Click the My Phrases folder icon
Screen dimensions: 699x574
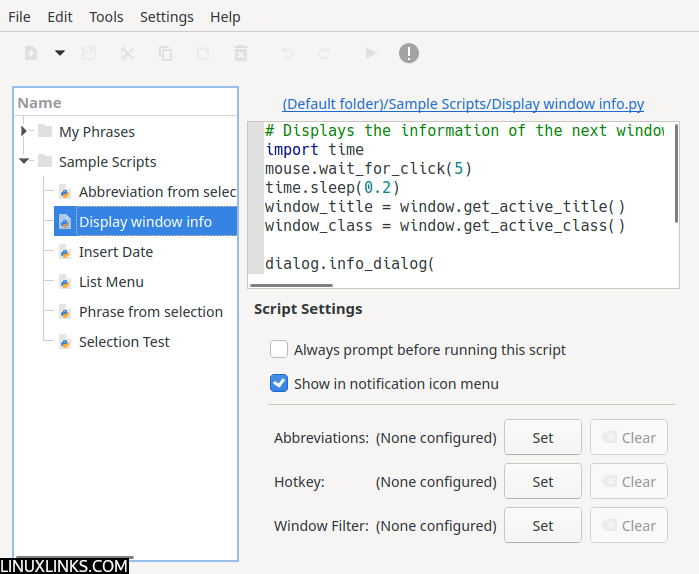point(45,131)
